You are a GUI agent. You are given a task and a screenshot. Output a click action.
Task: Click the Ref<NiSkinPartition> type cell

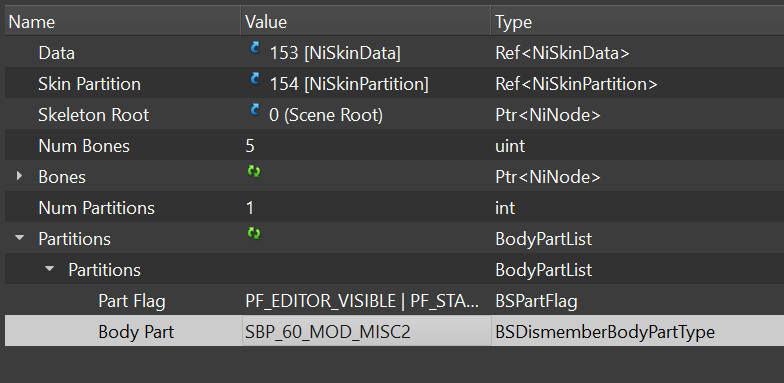(576, 84)
